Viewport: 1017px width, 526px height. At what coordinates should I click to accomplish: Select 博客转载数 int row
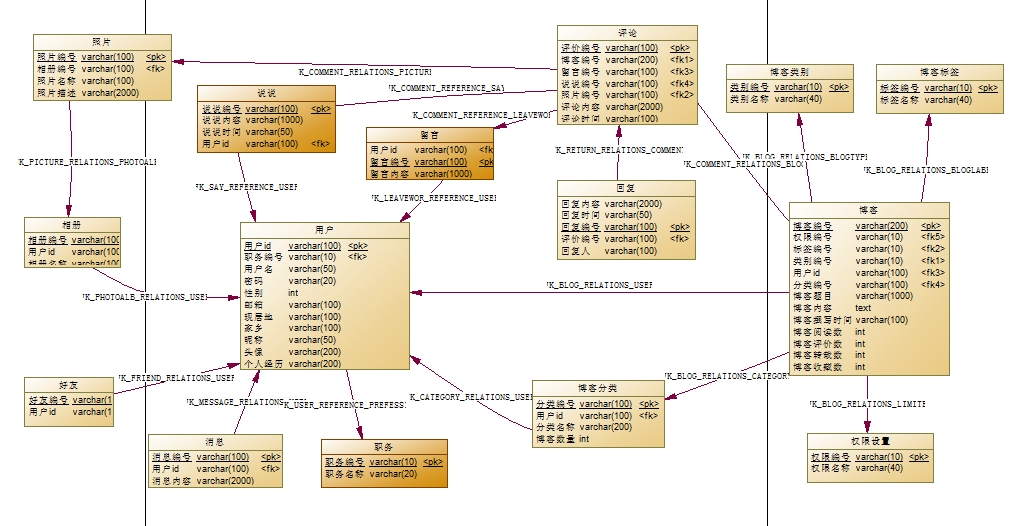tap(829, 355)
